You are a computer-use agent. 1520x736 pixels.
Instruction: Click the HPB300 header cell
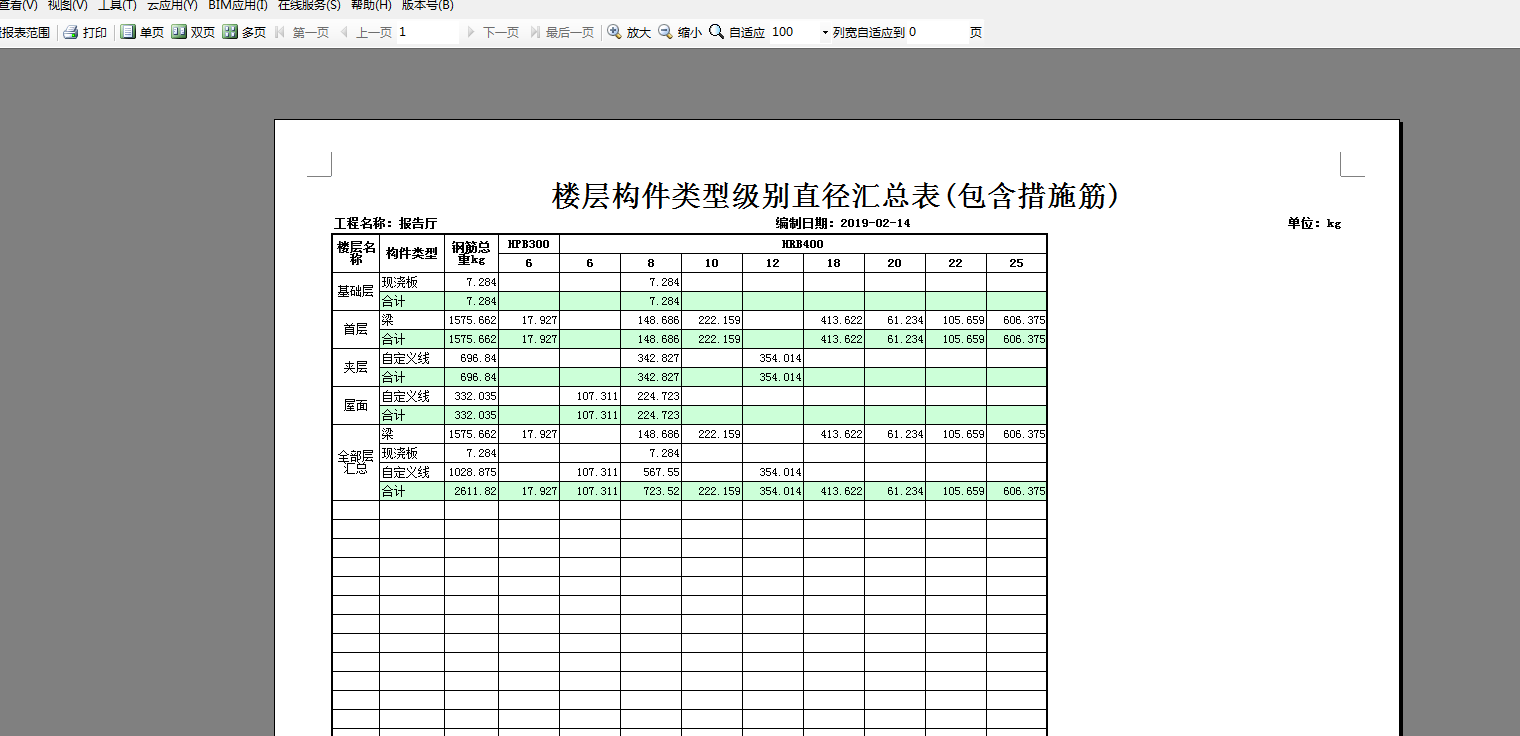529,244
